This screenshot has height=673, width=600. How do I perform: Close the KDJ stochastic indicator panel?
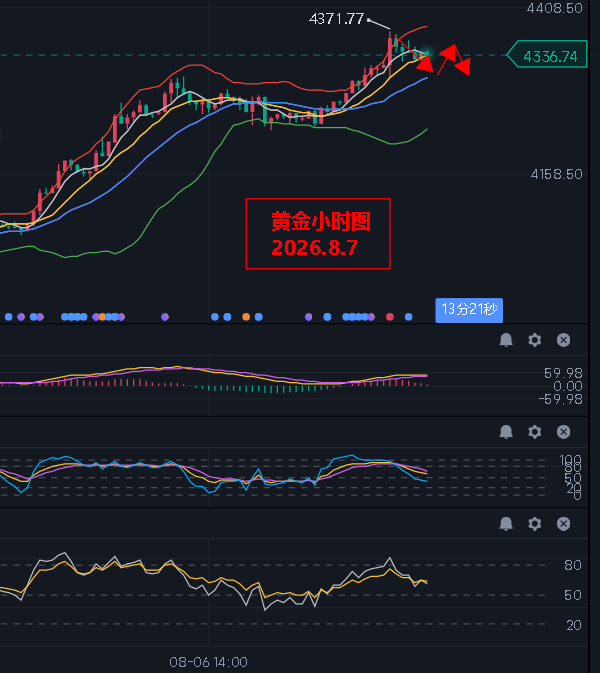point(563,432)
